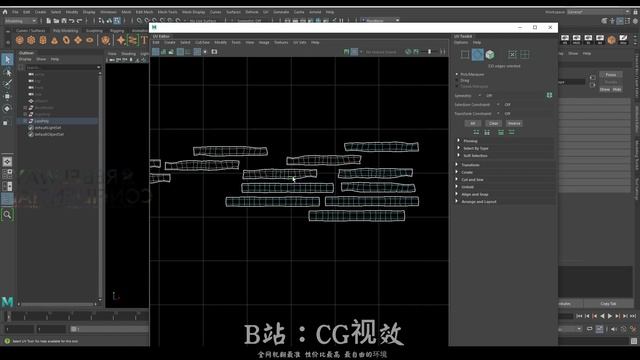The image size is (640, 360).
Task: Select Drag radio option in UV Toolkit
Action: [x=457, y=80]
